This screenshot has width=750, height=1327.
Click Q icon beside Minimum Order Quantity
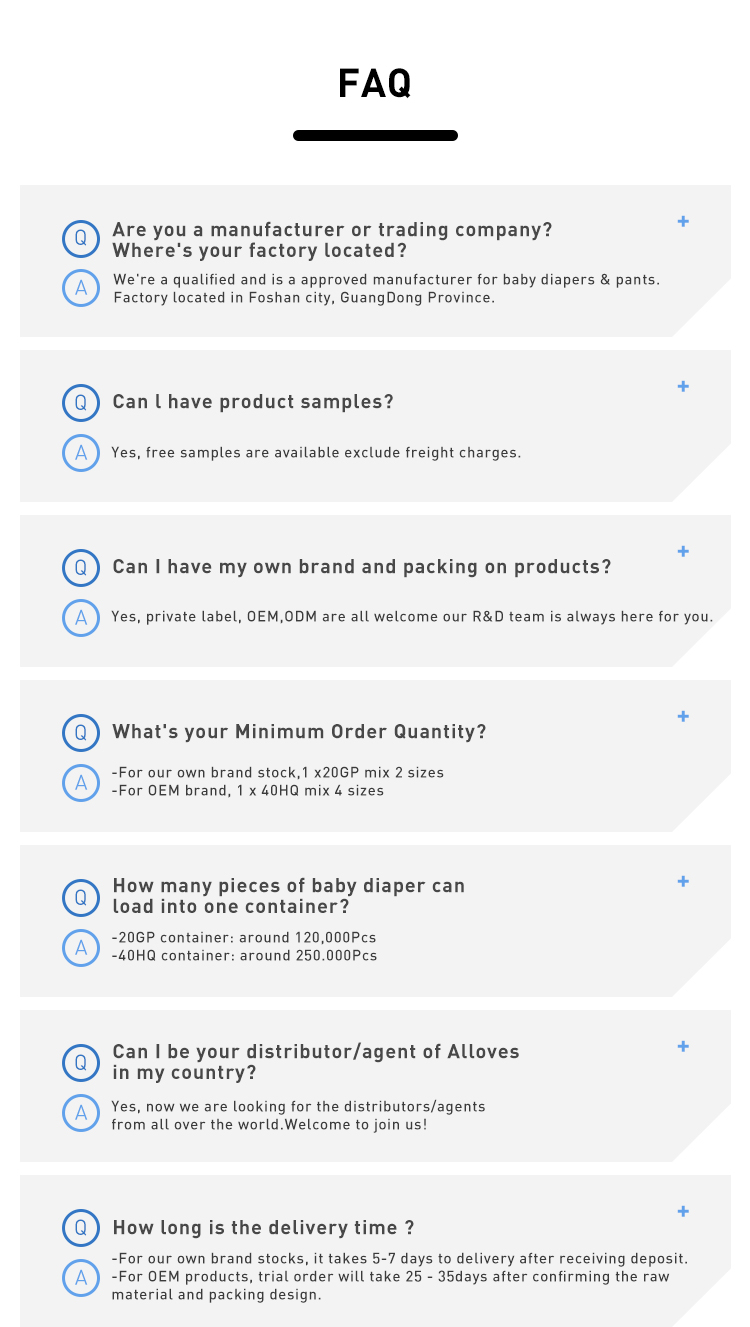point(81,733)
